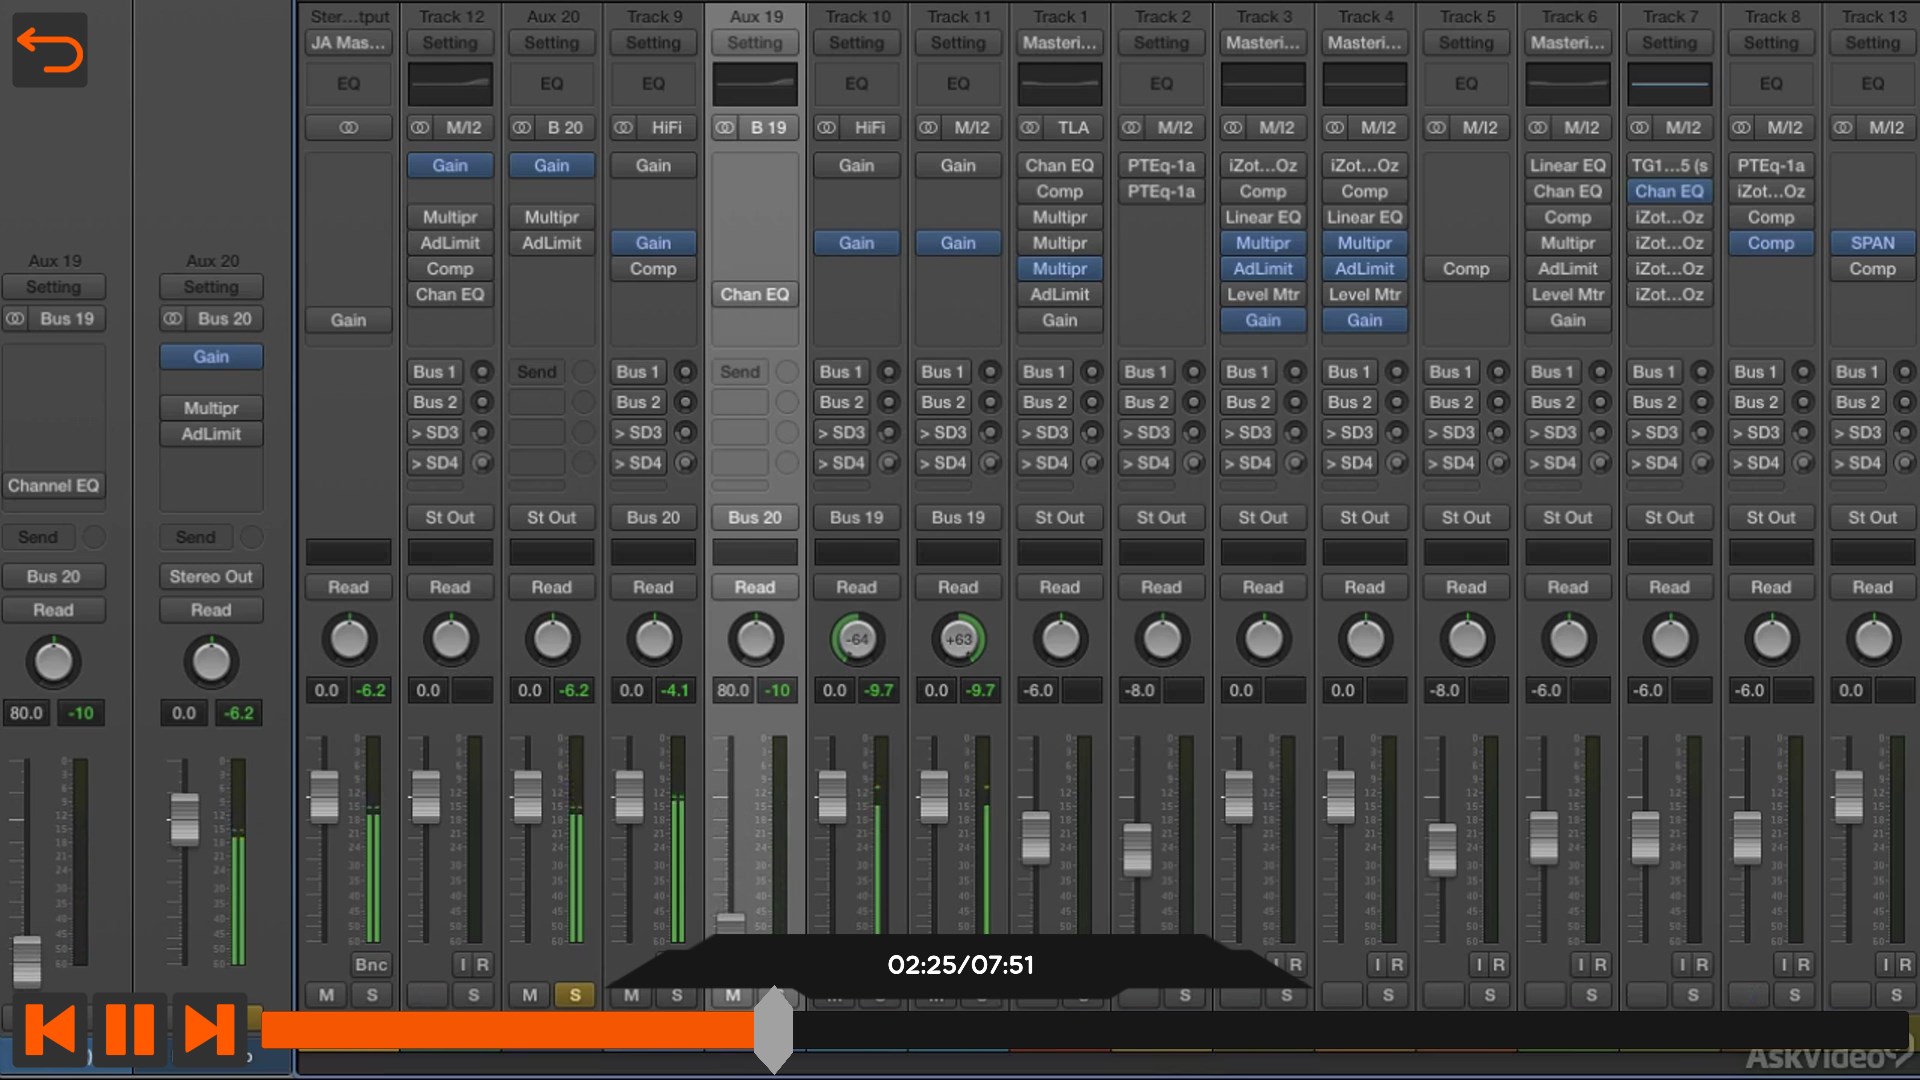The width and height of the screenshot is (1920, 1080).
Task: Open the St Out output menu on Track 2
Action: [x=1161, y=518]
